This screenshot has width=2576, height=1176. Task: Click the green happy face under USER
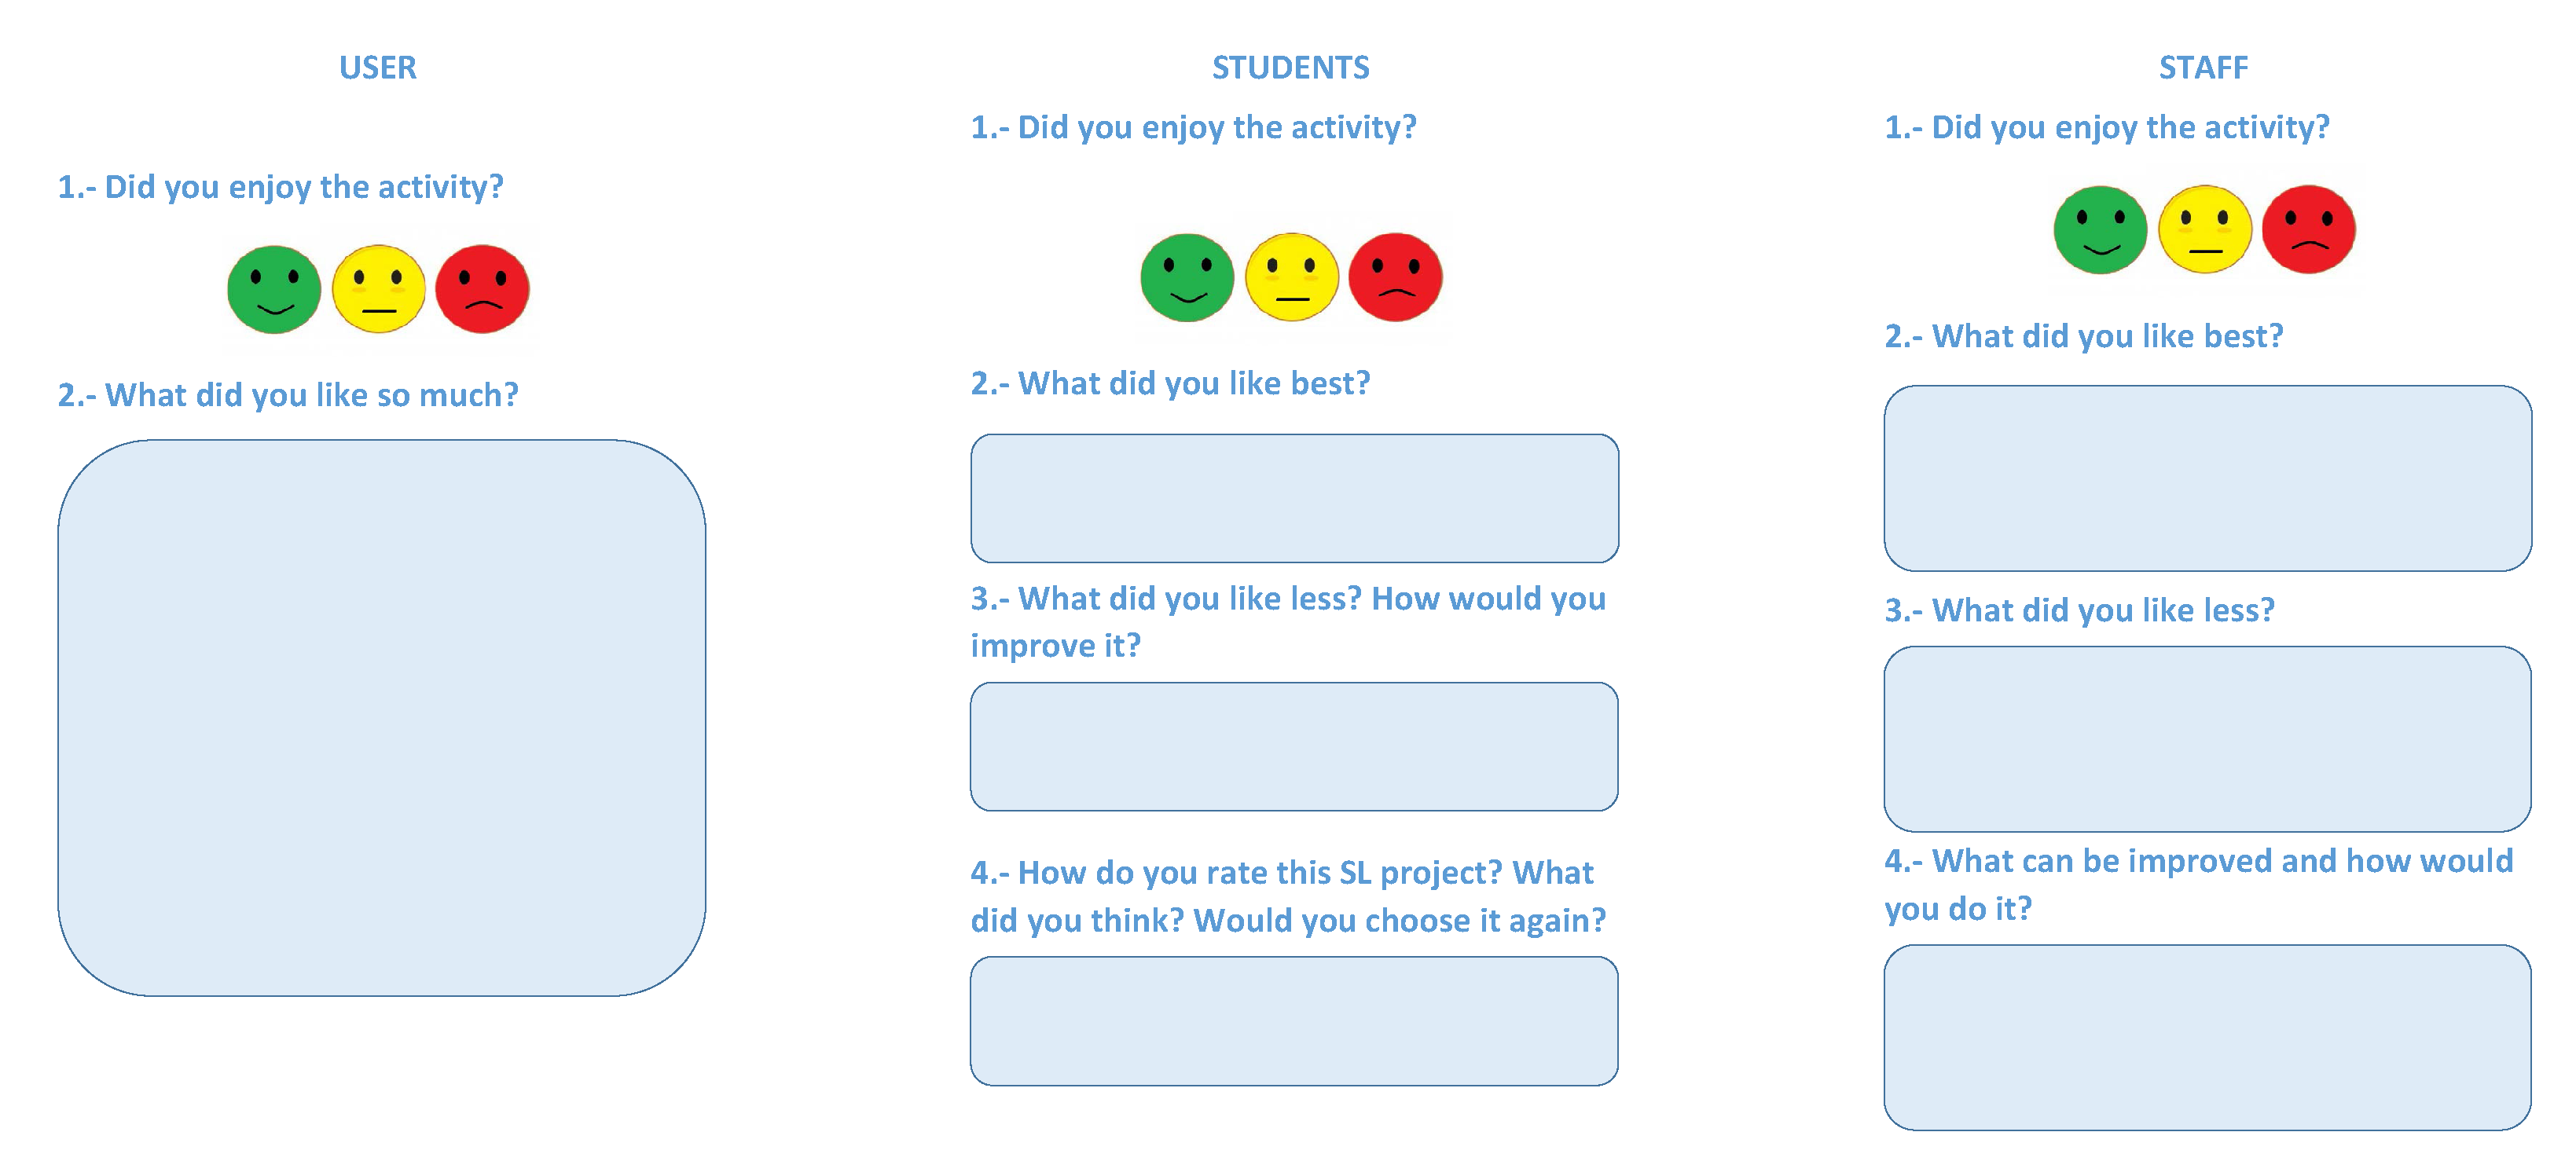pos(274,290)
